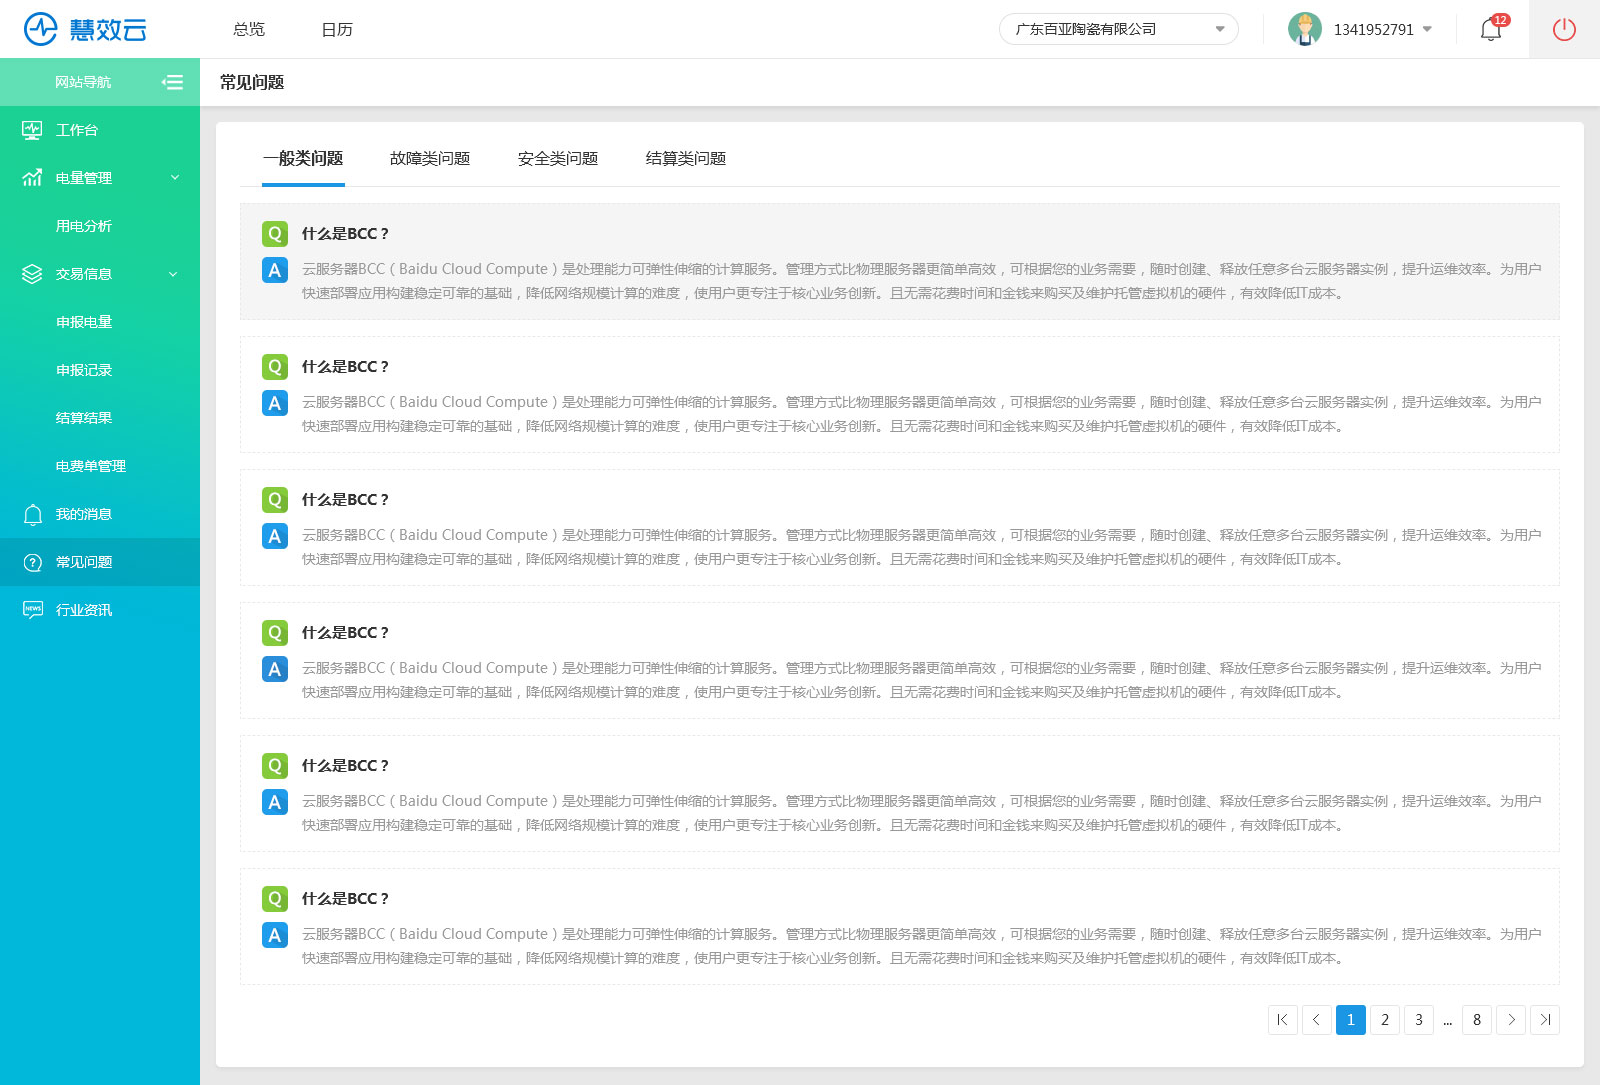This screenshot has width=1600, height=1085.
Task: Switch to the 一般类问题 tab
Action: (303, 158)
